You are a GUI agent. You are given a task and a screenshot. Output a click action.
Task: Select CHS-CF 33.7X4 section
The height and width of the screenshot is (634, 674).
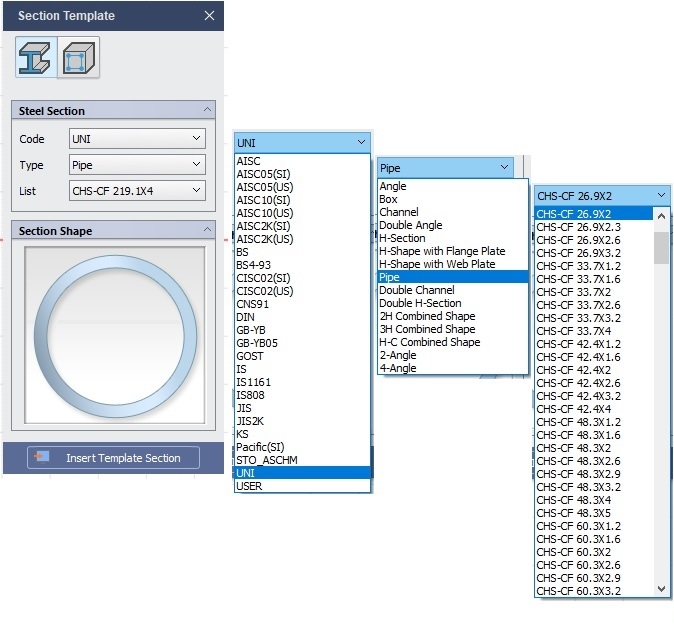coord(594,331)
